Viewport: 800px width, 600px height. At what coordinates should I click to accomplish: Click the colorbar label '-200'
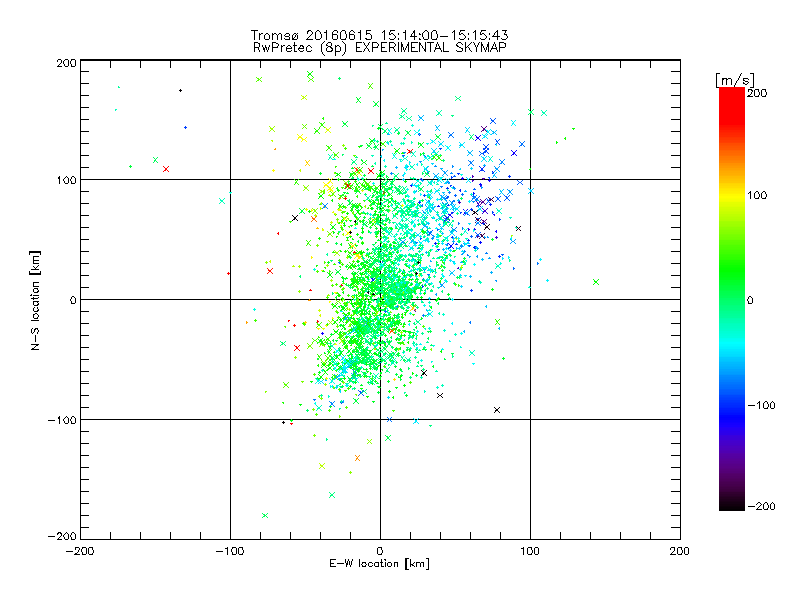[761, 506]
